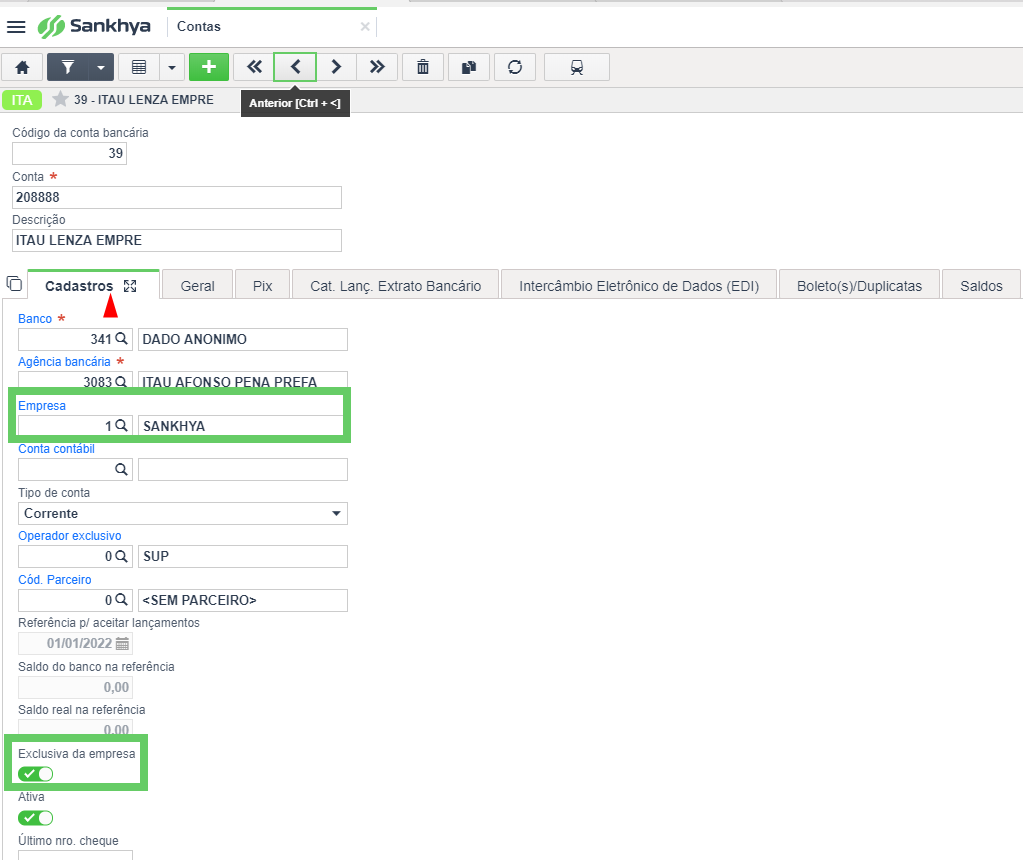The height and width of the screenshot is (860, 1023).
Task: Open the Boleto(s)/Duplicatas tab
Action: click(859, 286)
